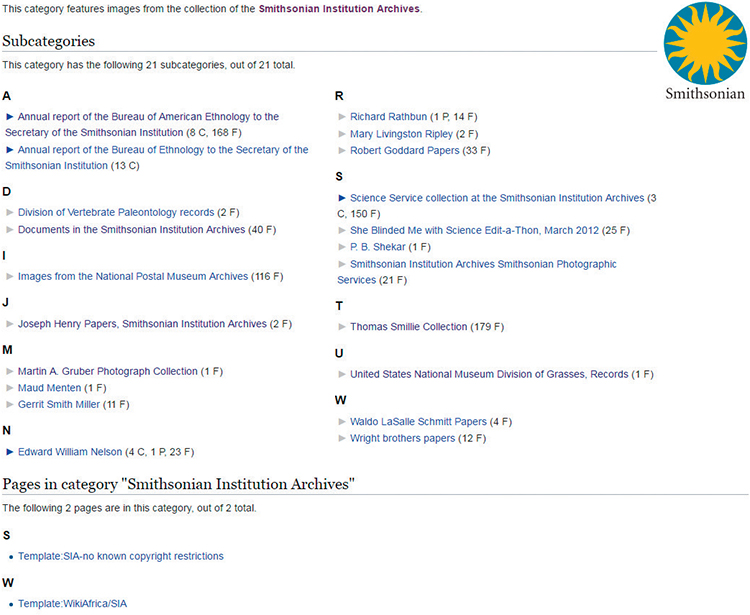Expand Annual report of Bureau of Ethnology arrow
Viewport: 750px width, 615px height.
pos(10,150)
